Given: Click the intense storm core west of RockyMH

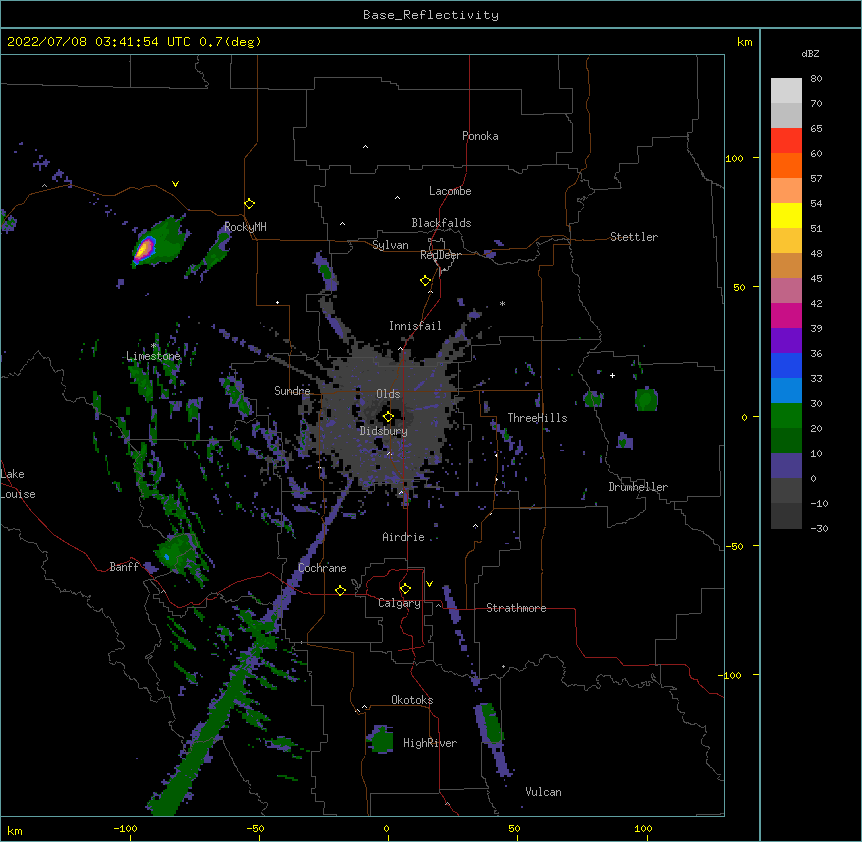Looking at the screenshot, I should (x=144, y=249).
